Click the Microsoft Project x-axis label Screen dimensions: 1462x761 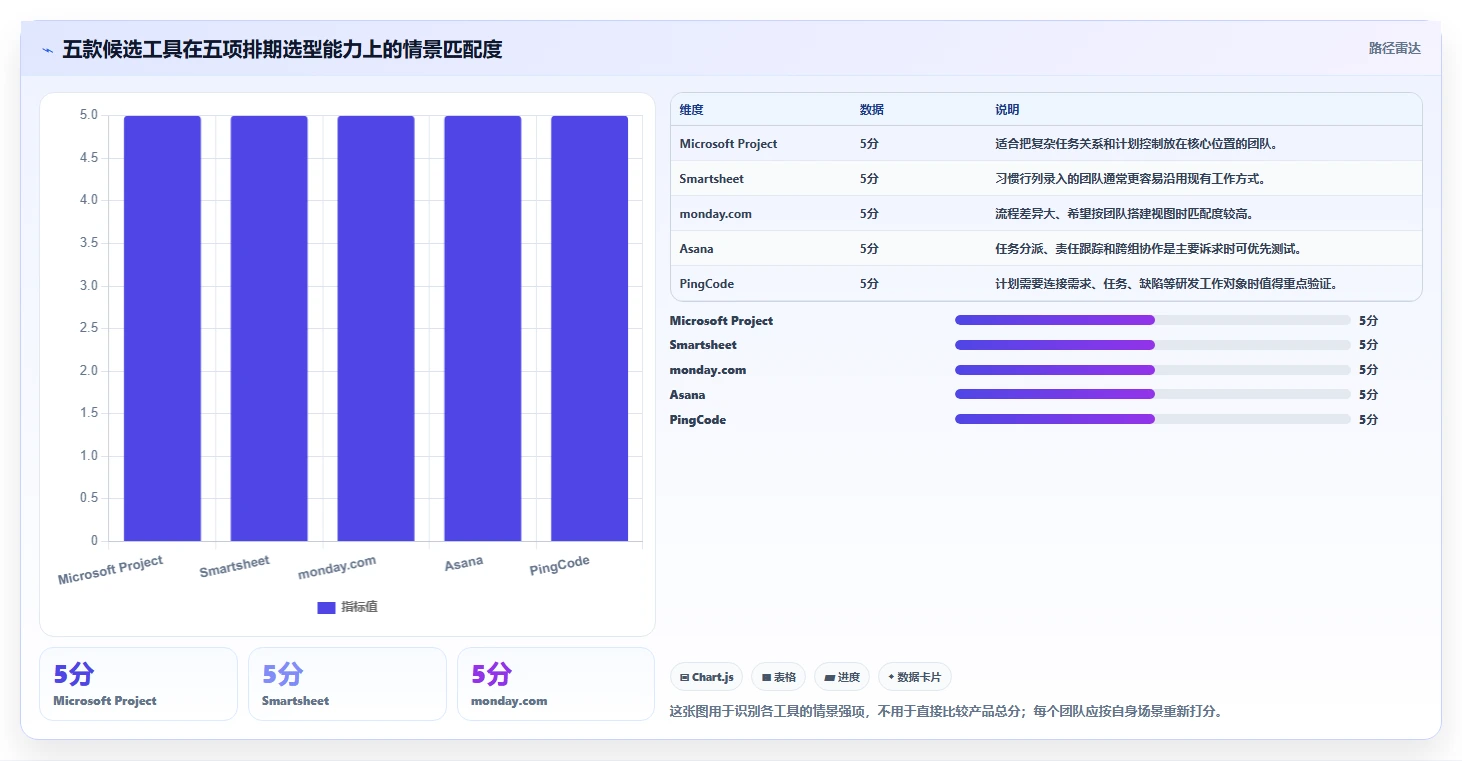(x=110, y=570)
